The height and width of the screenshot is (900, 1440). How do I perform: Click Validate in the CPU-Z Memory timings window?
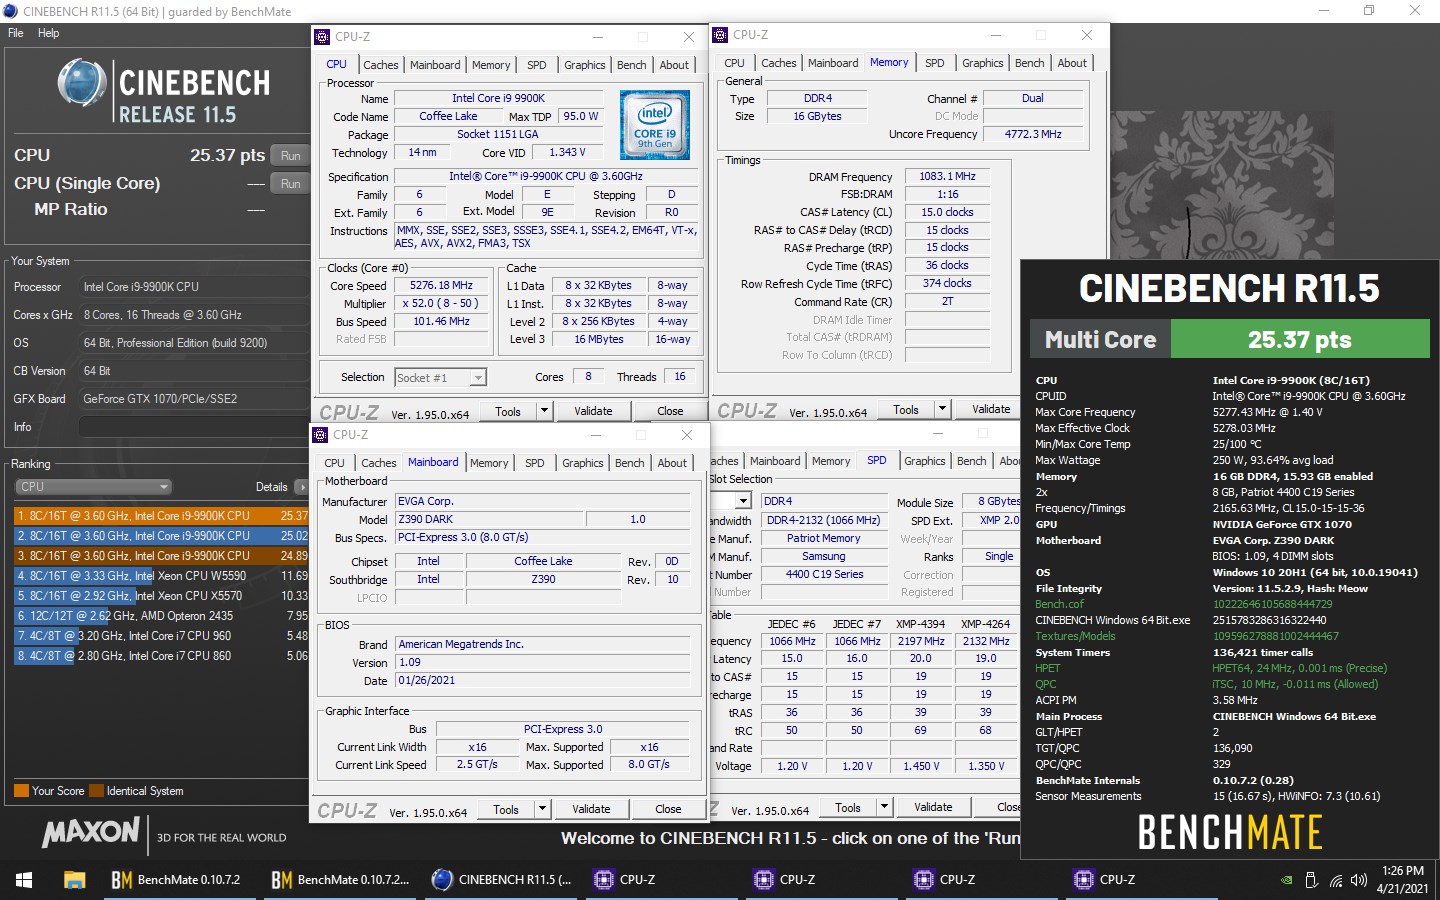pyautogui.click(x=991, y=409)
